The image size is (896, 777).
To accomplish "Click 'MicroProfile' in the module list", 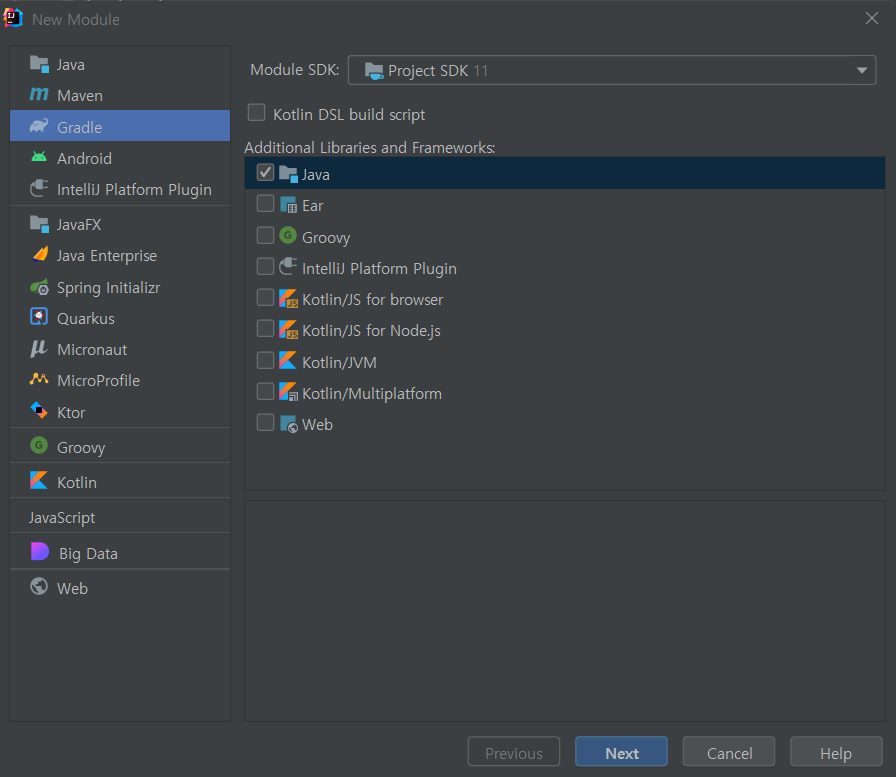I will tap(98, 381).
